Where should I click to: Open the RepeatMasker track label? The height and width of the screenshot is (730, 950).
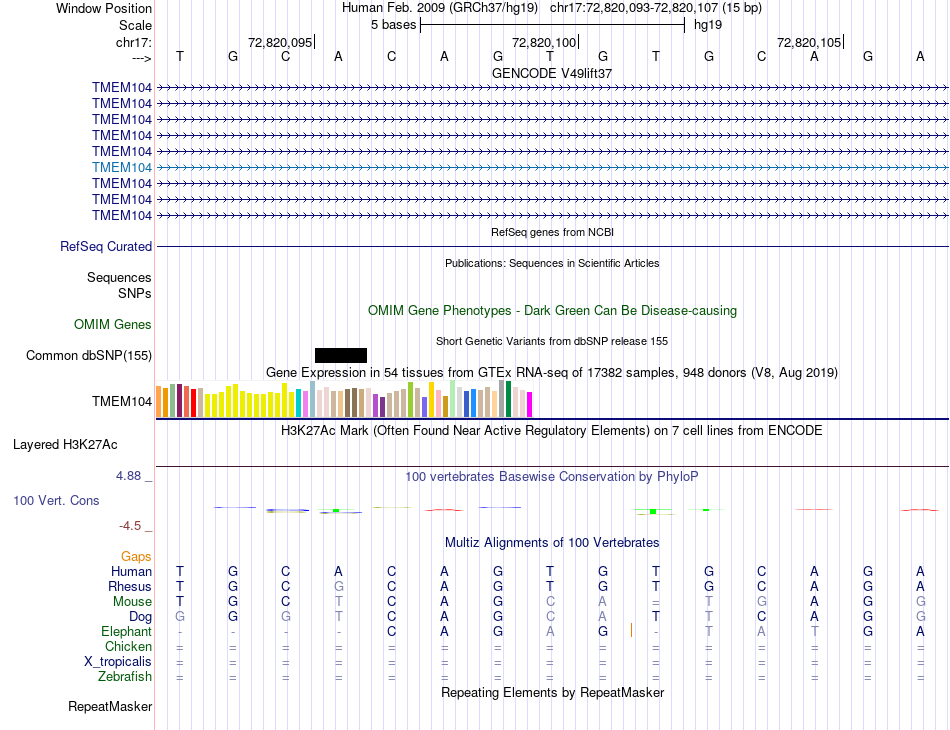(x=110, y=706)
